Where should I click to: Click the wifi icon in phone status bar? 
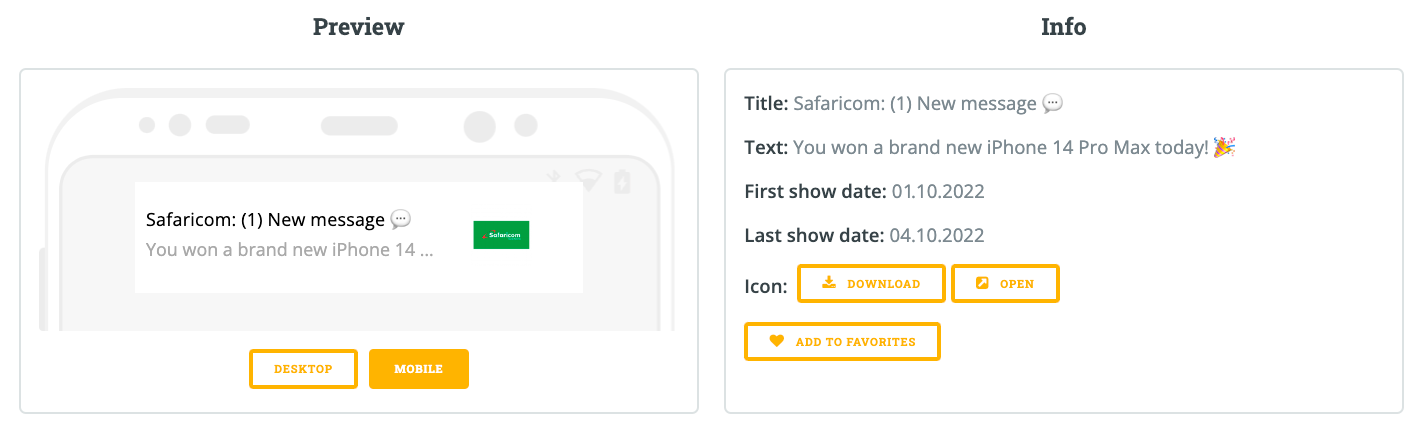587,181
